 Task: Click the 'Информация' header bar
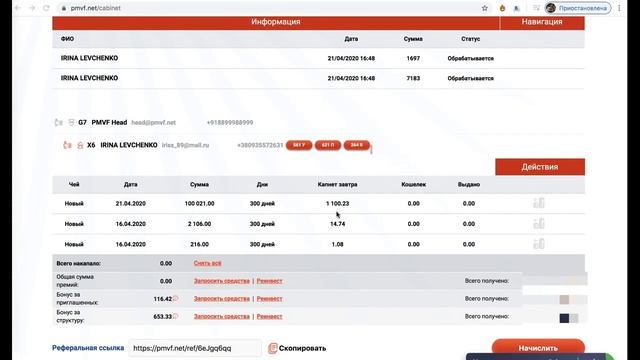point(276,22)
